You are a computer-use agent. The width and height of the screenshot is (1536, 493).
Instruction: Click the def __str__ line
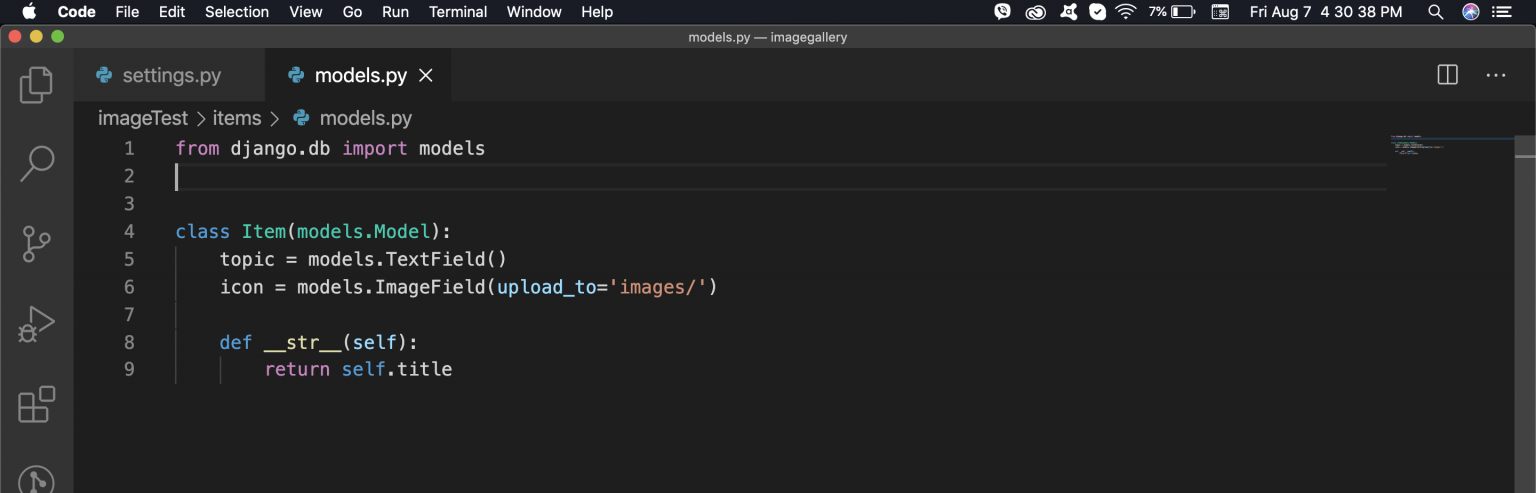(x=318, y=343)
